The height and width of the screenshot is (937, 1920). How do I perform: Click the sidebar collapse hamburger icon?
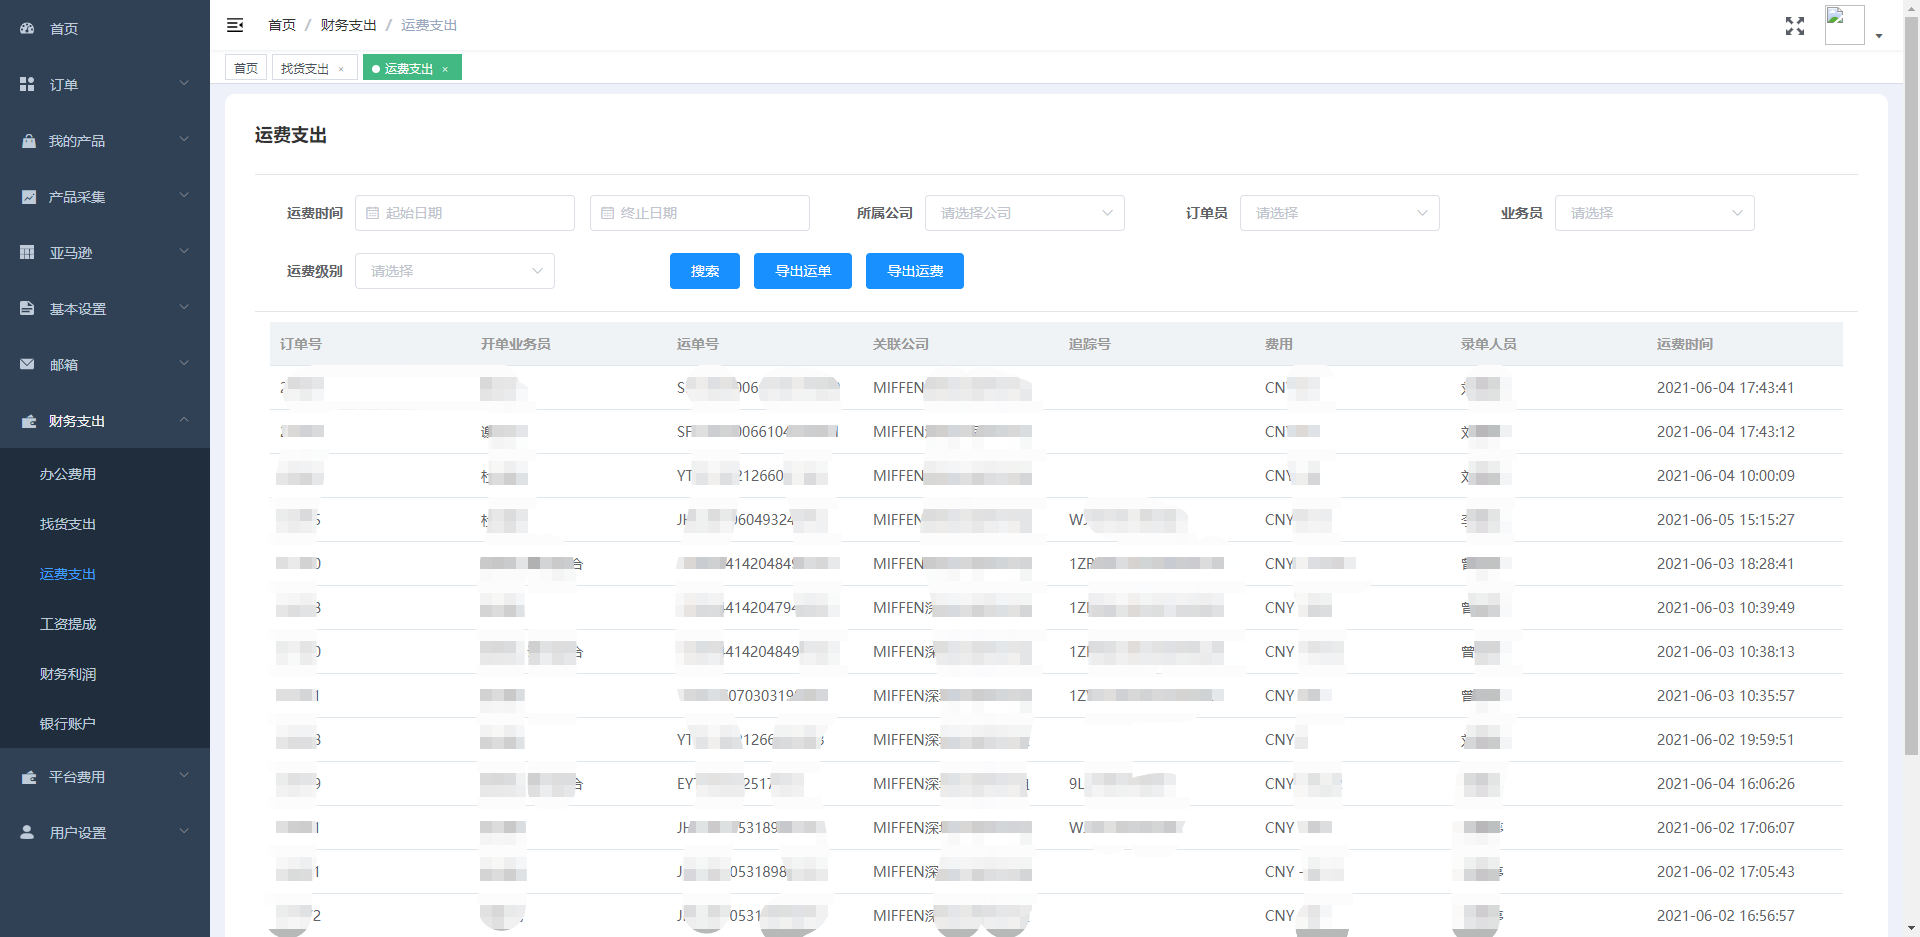click(x=235, y=25)
